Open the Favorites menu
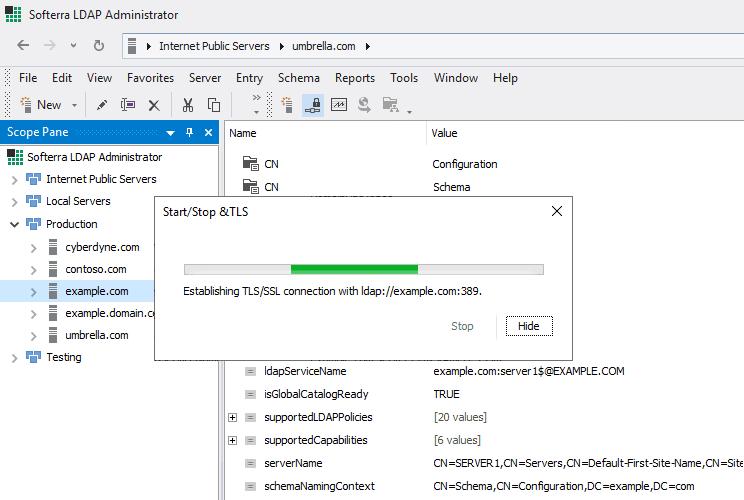Image resolution: width=744 pixels, height=500 pixels. [150, 78]
